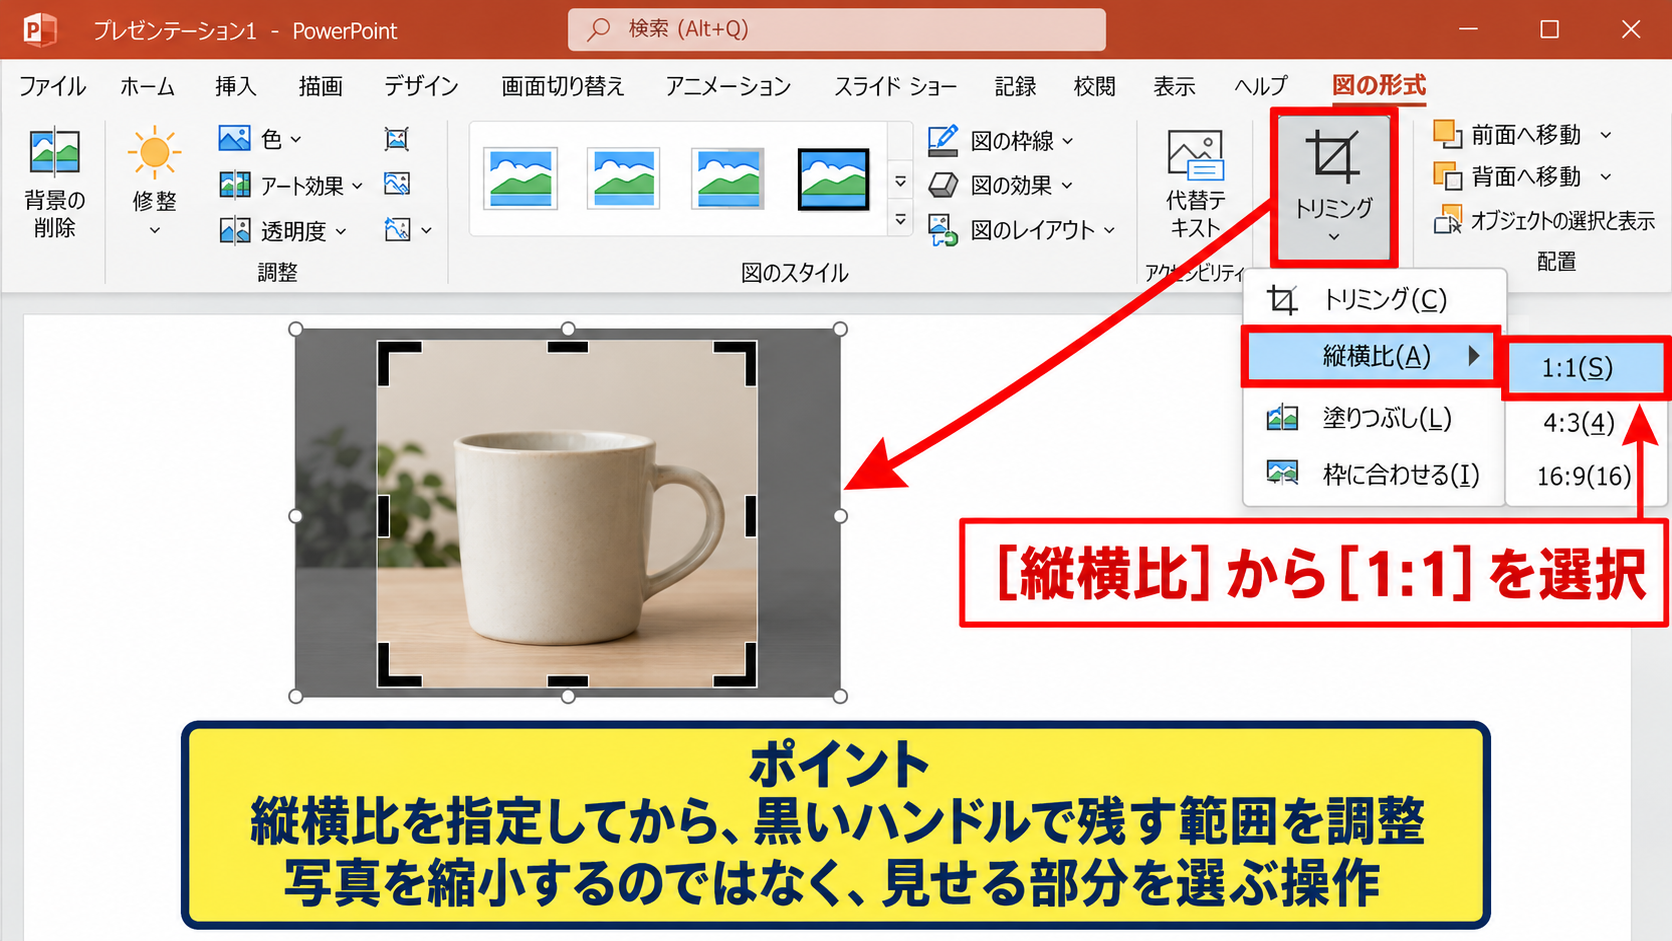
Task: Open オブジェクトの選択と表示 selection pane
Action: point(1545,220)
